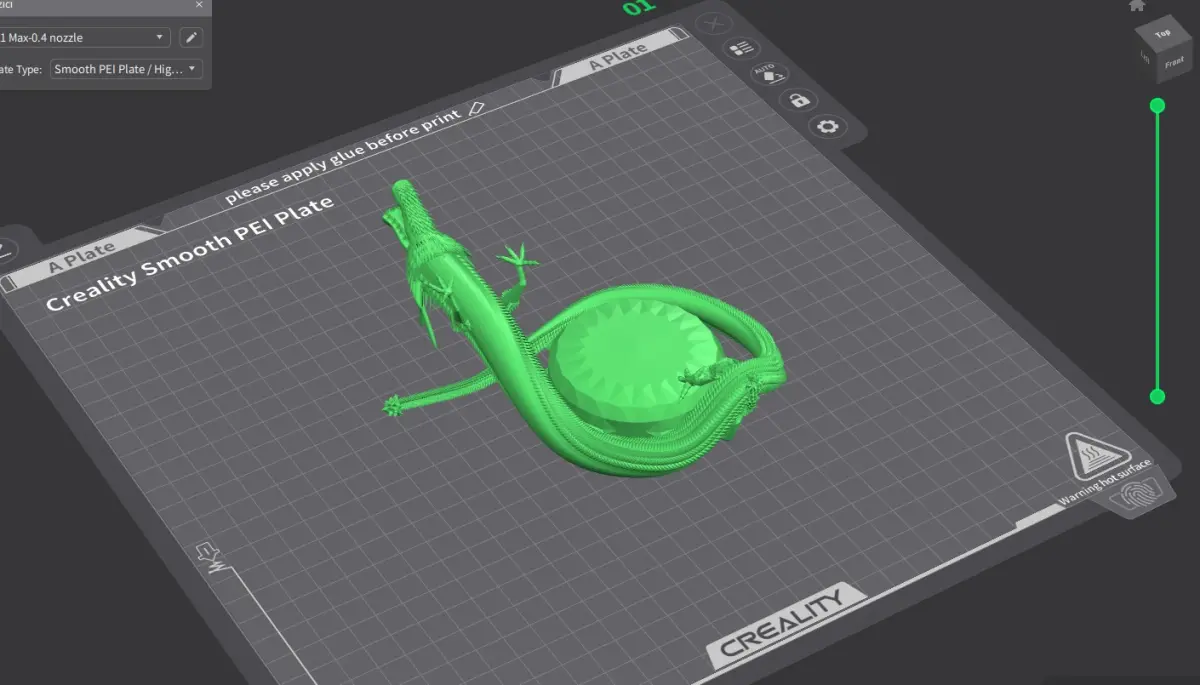Click the home view icon
The height and width of the screenshot is (685, 1200).
[1136, 5]
